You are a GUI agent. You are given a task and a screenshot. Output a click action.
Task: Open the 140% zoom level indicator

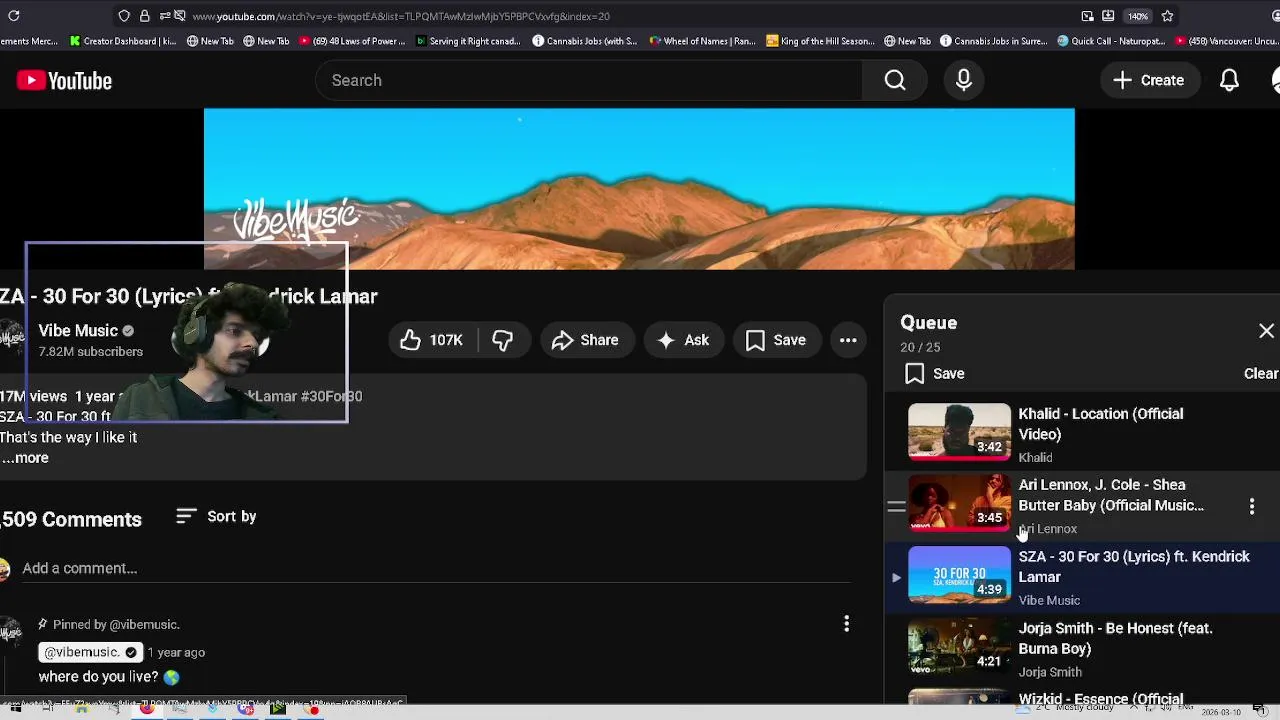pos(1138,16)
